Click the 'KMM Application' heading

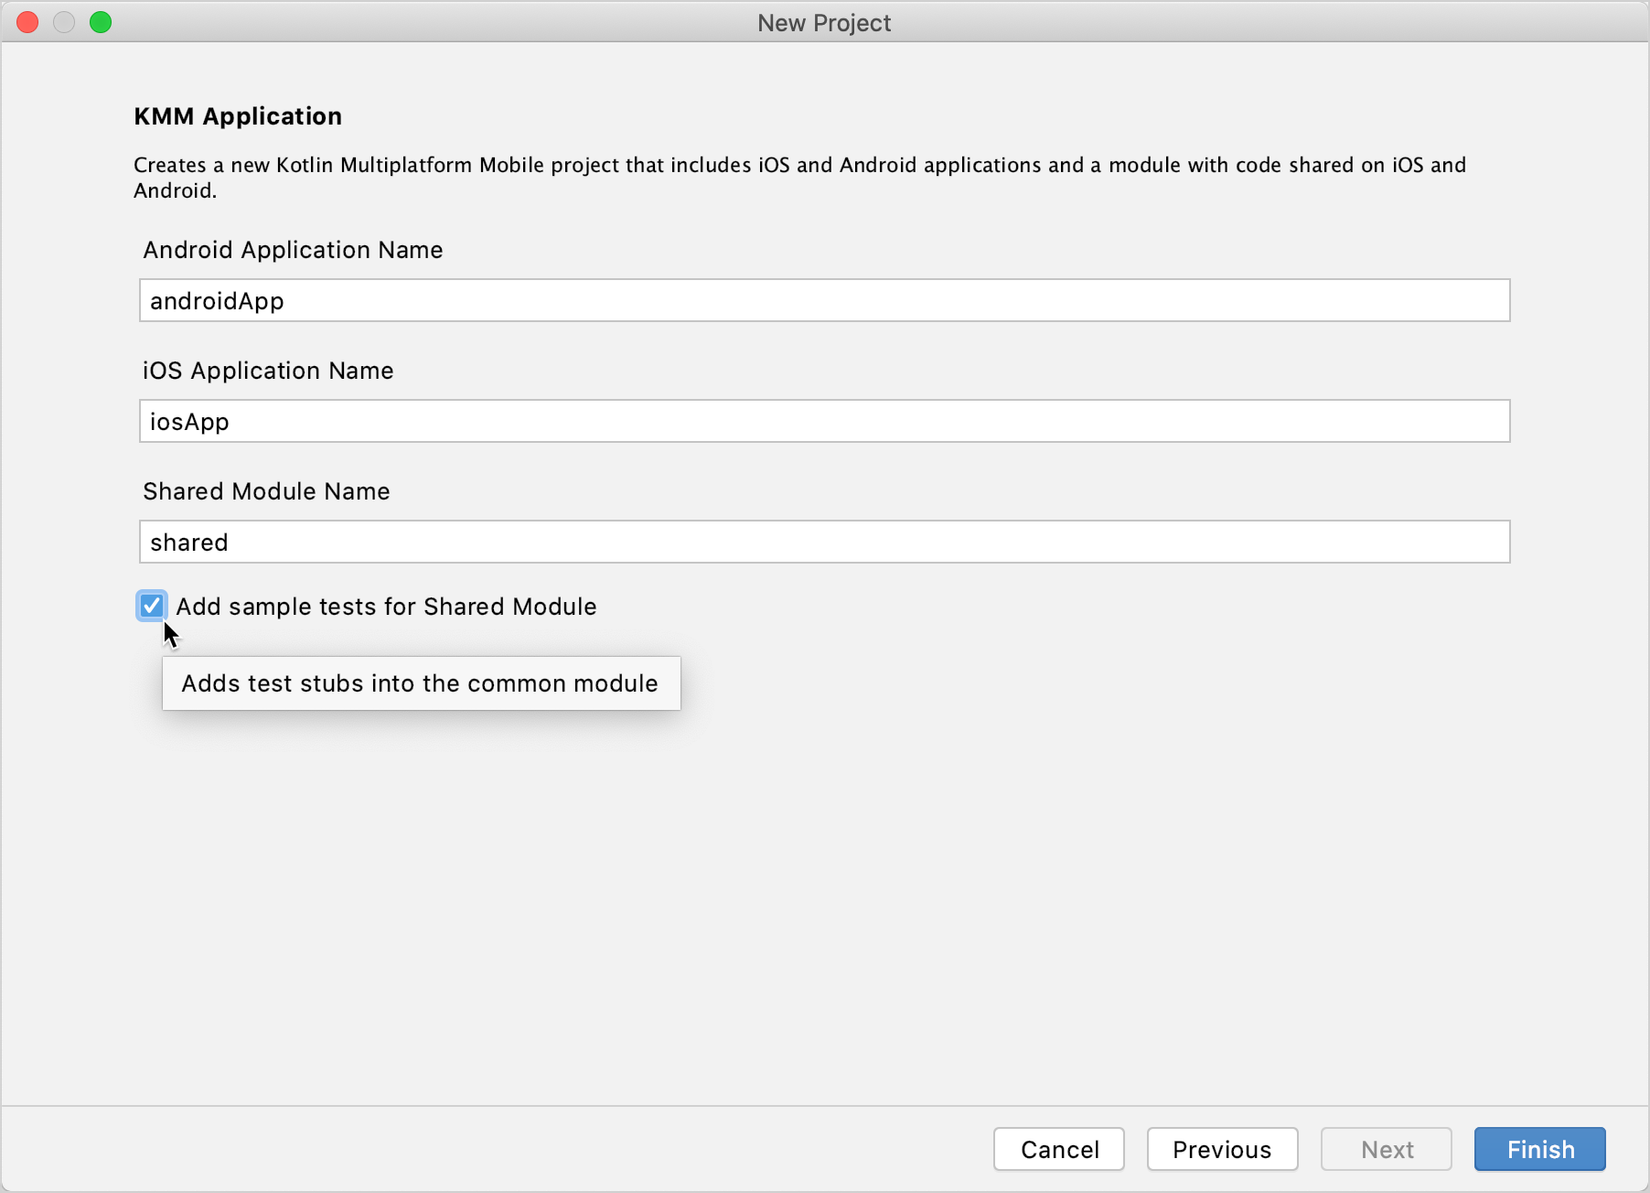238,116
